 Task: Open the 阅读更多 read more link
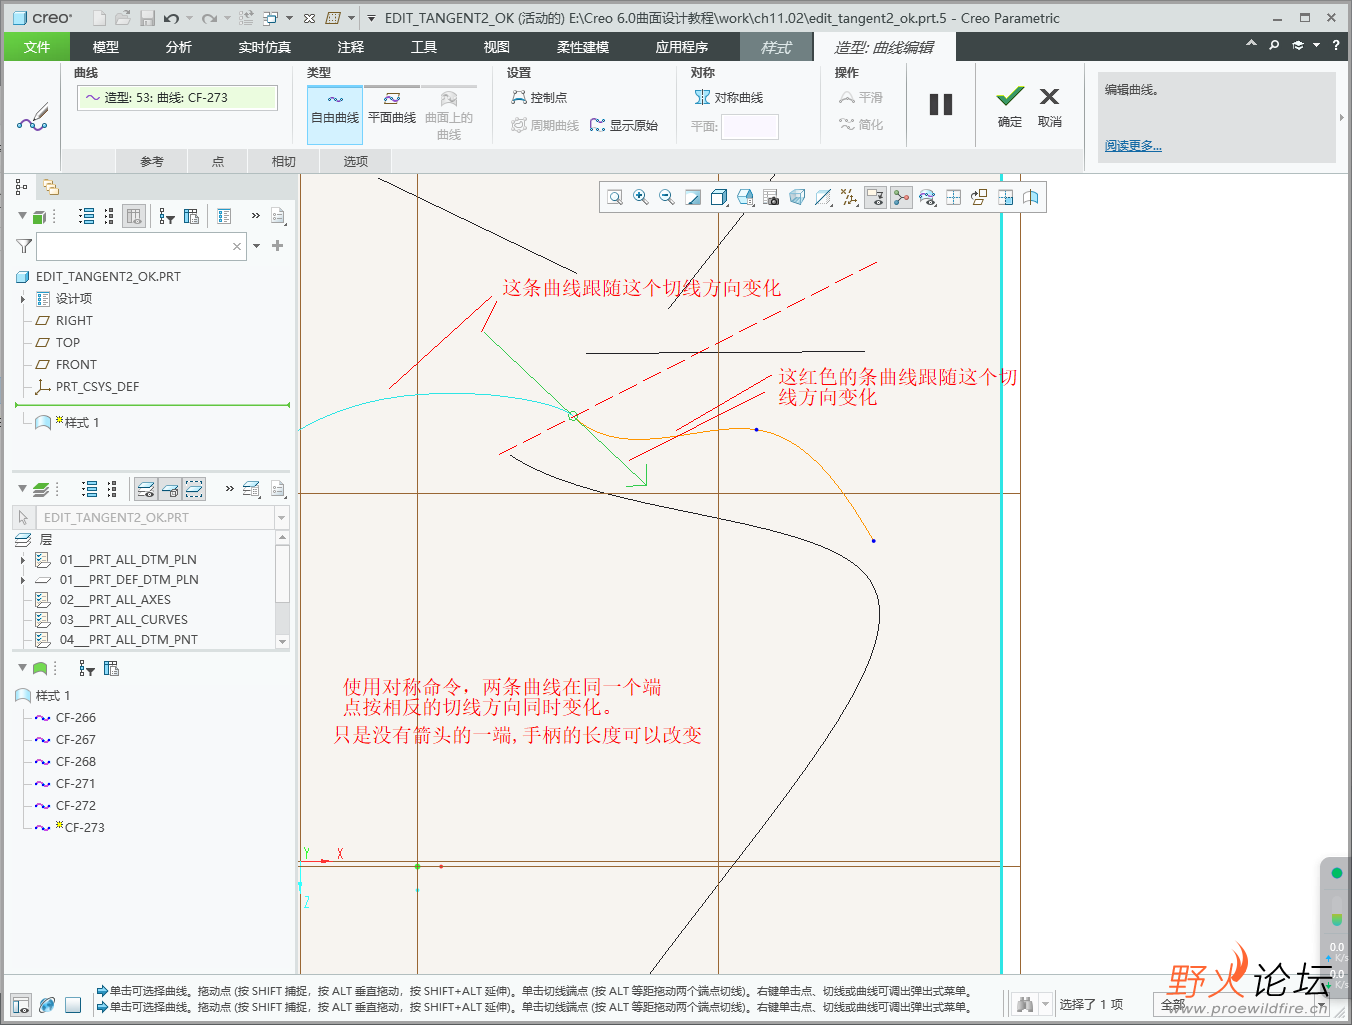(x=1133, y=146)
